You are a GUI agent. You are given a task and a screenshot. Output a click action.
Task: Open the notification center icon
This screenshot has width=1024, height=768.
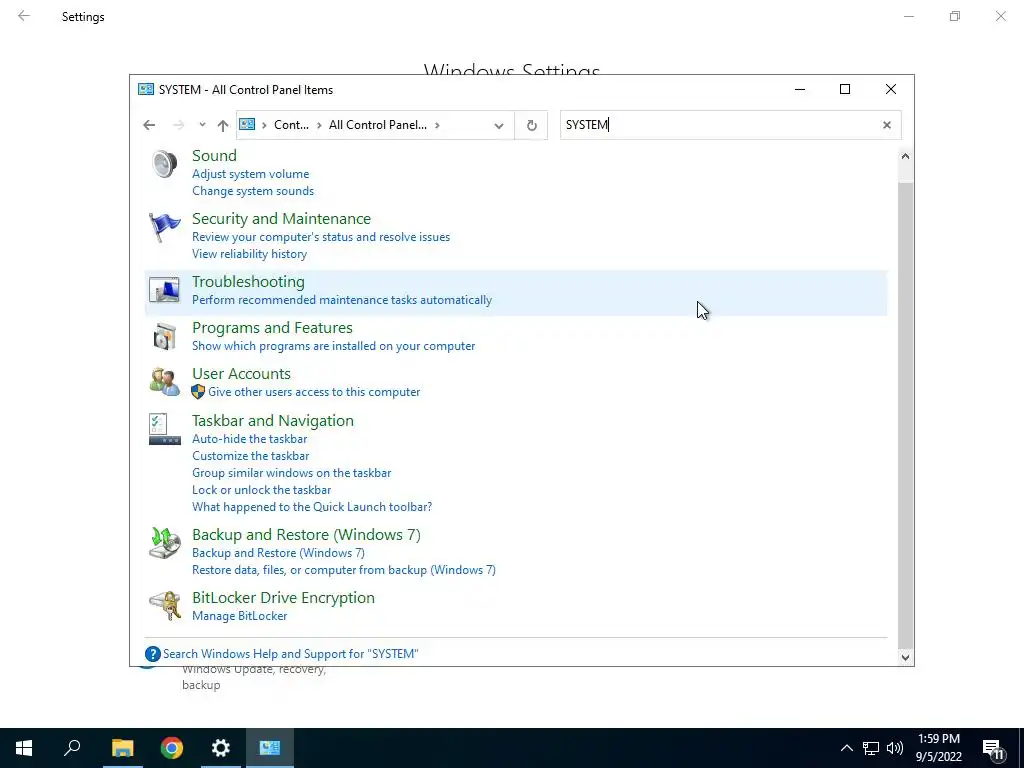[x=993, y=749]
